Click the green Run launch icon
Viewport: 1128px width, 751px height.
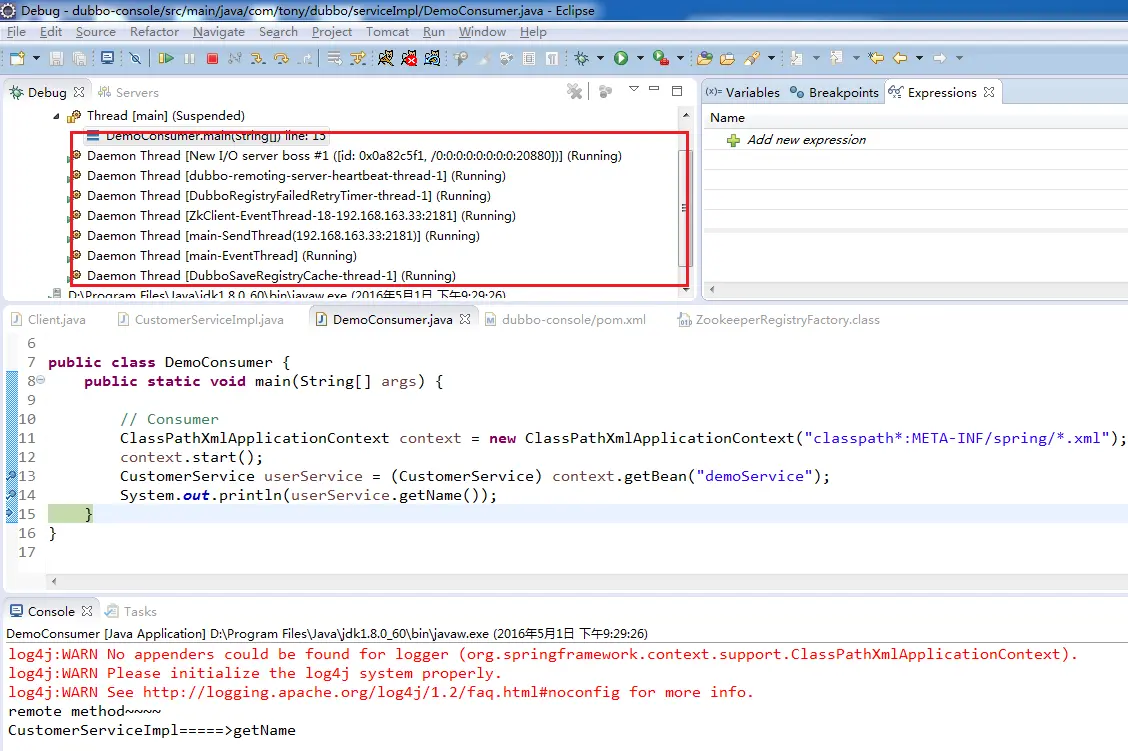[x=621, y=58]
